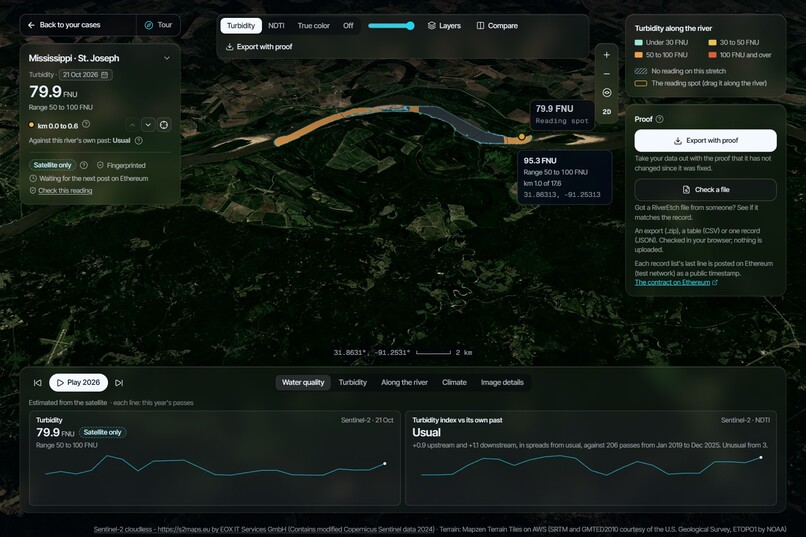Open the Climate tab
This screenshot has height=537, width=806.
click(x=454, y=382)
